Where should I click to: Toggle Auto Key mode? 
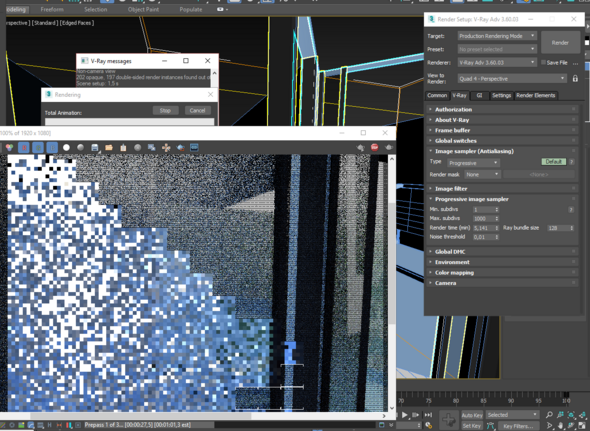click(472, 415)
